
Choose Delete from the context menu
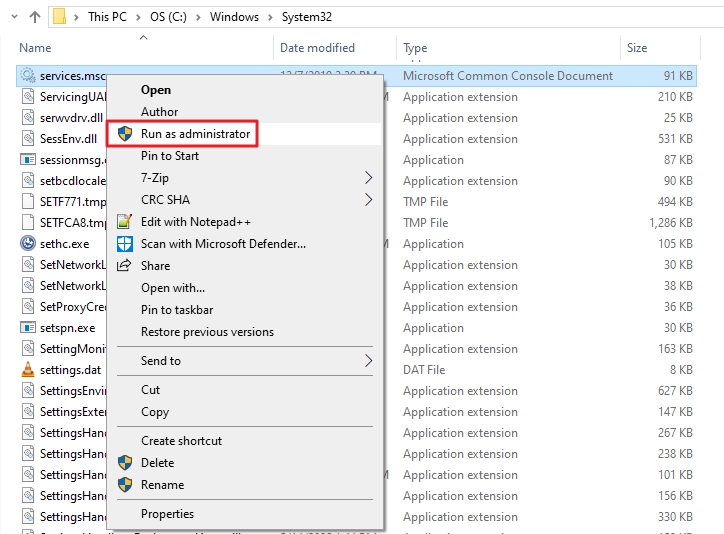[x=157, y=463]
